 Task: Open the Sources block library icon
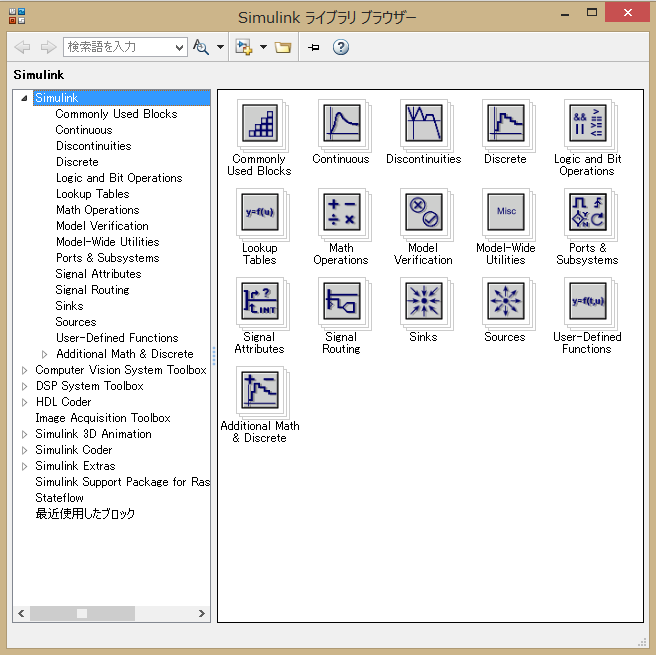tap(504, 301)
